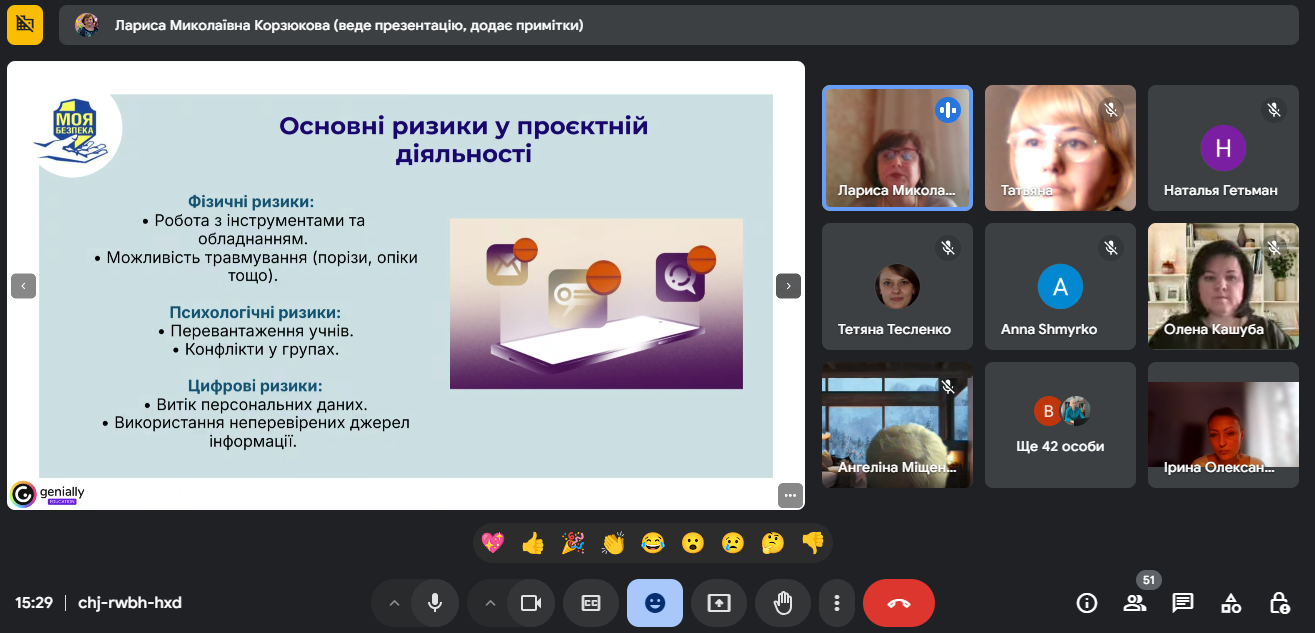Viewport: 1315px width, 633px height.
Task: Click muted mic icon on Тетяна Тесленко tile
Action: click(x=947, y=247)
